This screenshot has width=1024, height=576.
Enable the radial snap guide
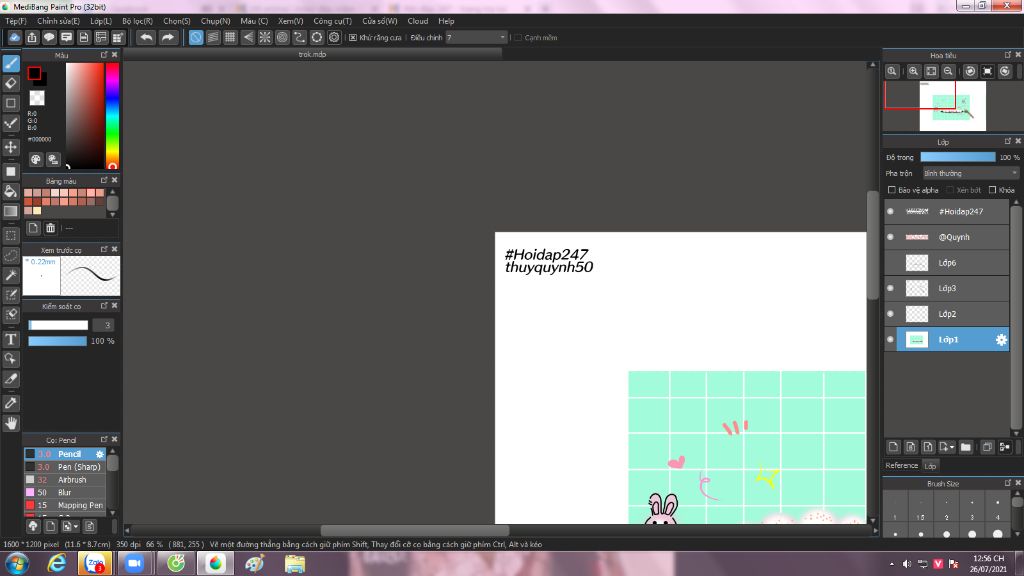click(264, 38)
